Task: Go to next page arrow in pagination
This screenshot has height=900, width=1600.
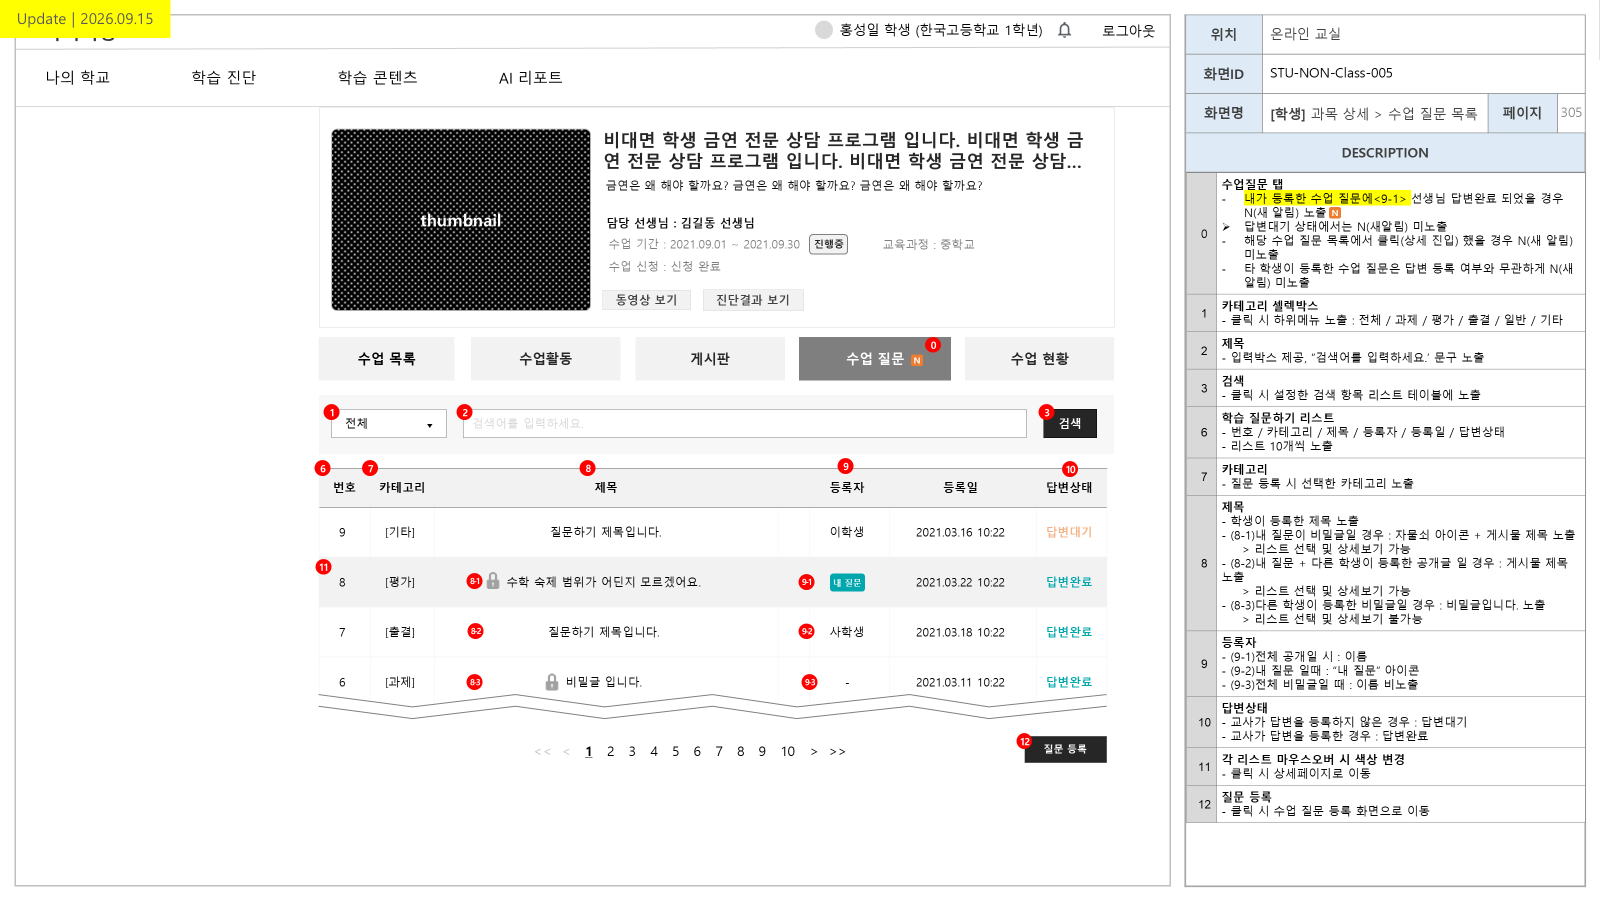Action: (814, 752)
